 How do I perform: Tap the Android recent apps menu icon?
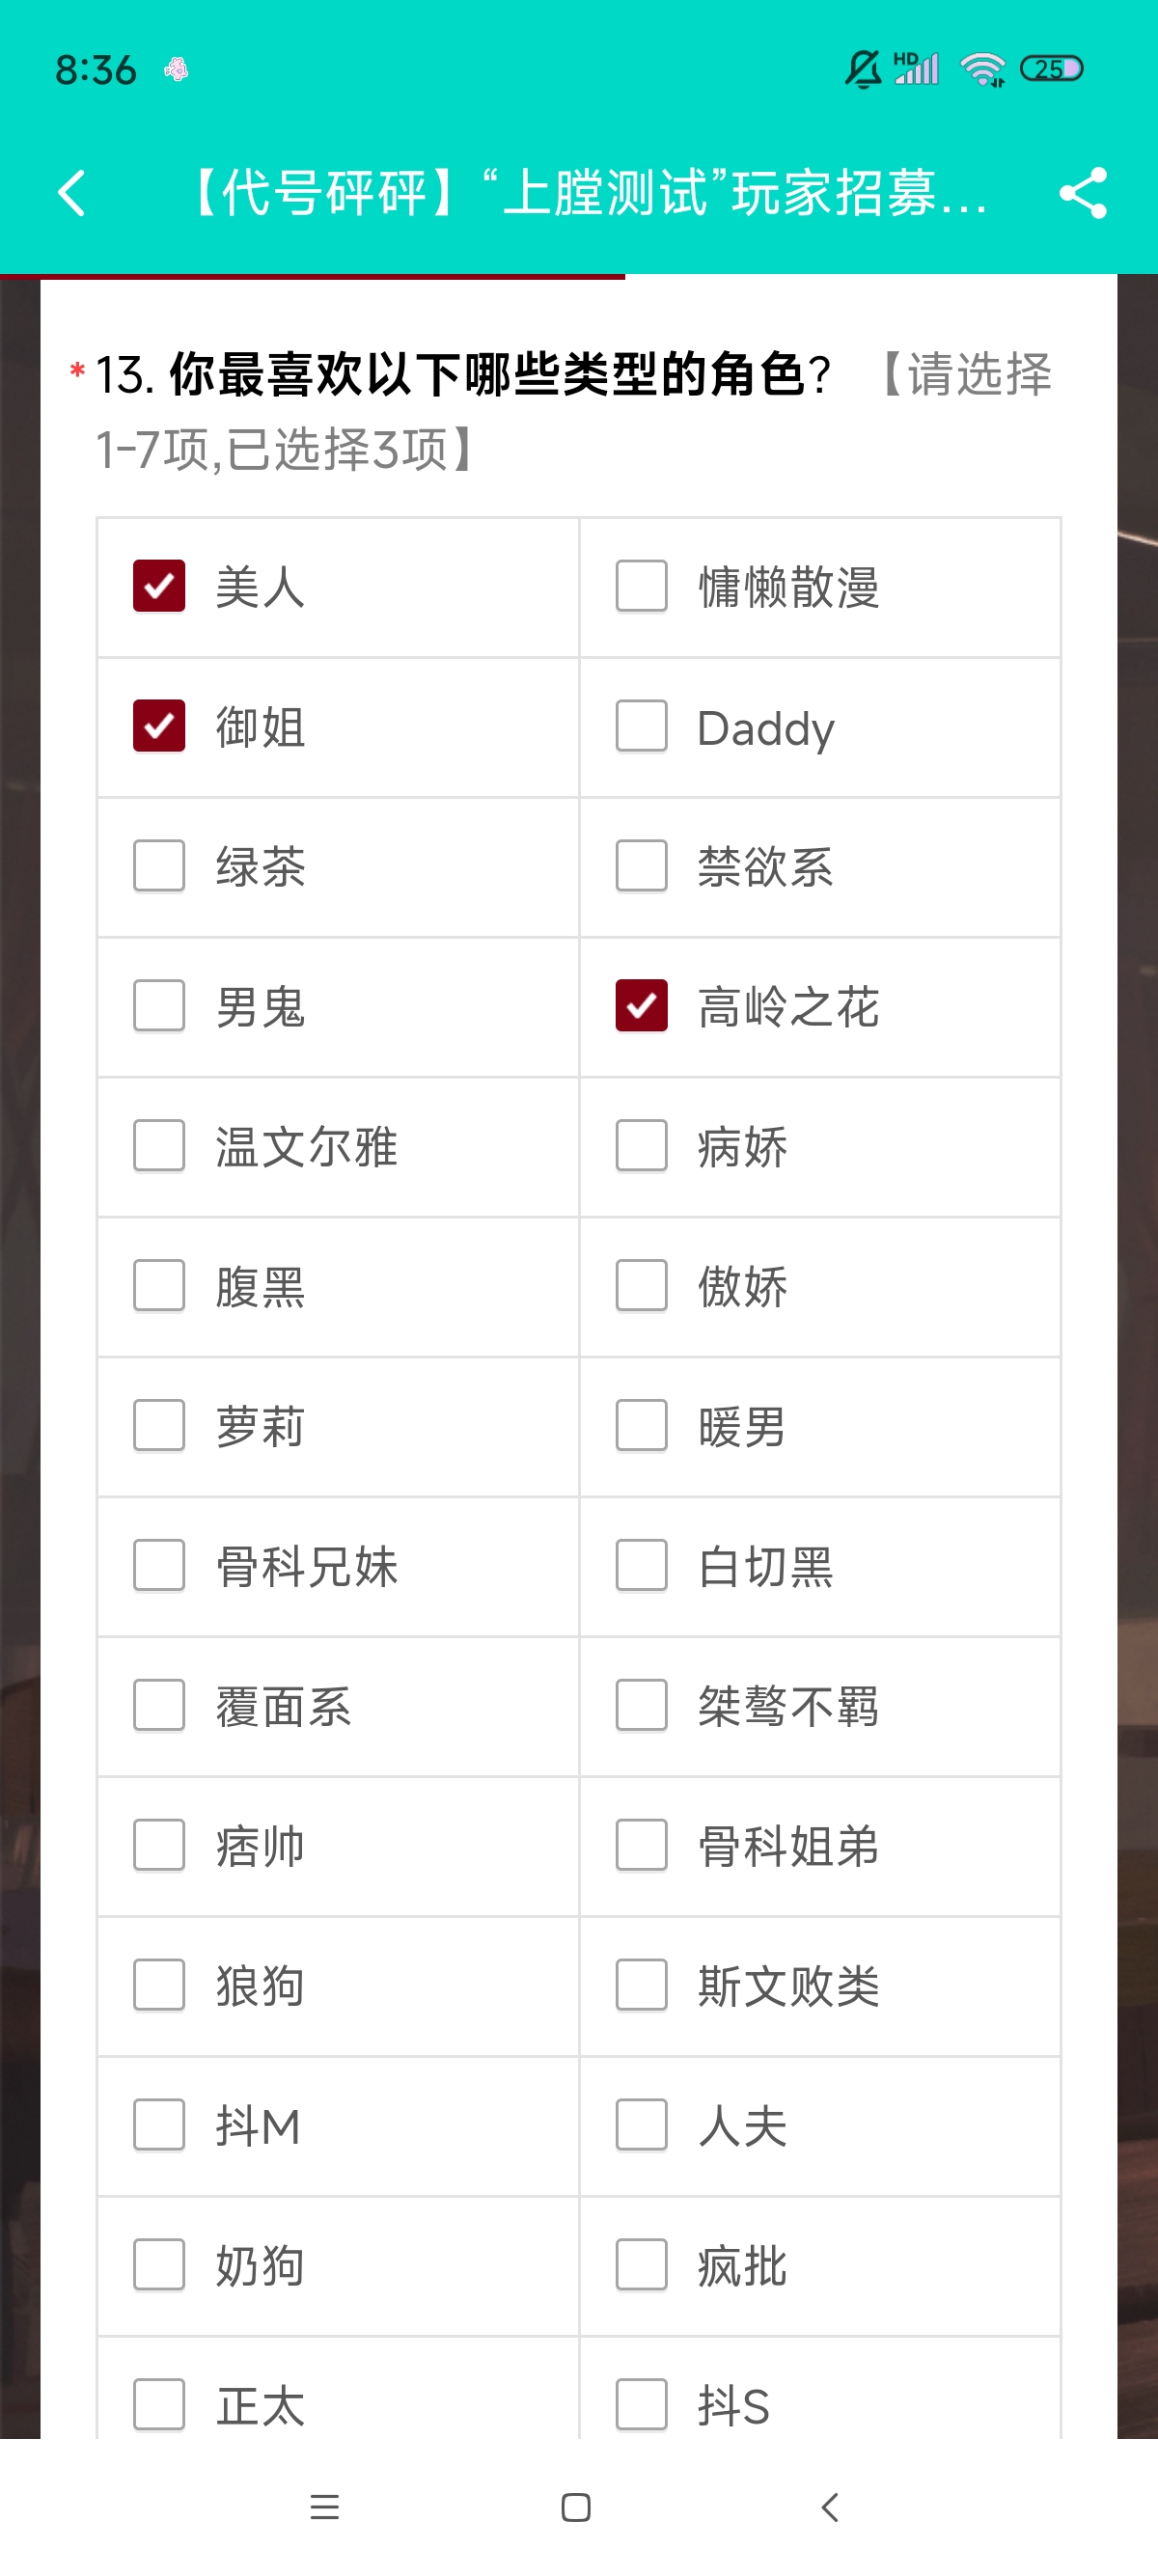pos(324,2506)
